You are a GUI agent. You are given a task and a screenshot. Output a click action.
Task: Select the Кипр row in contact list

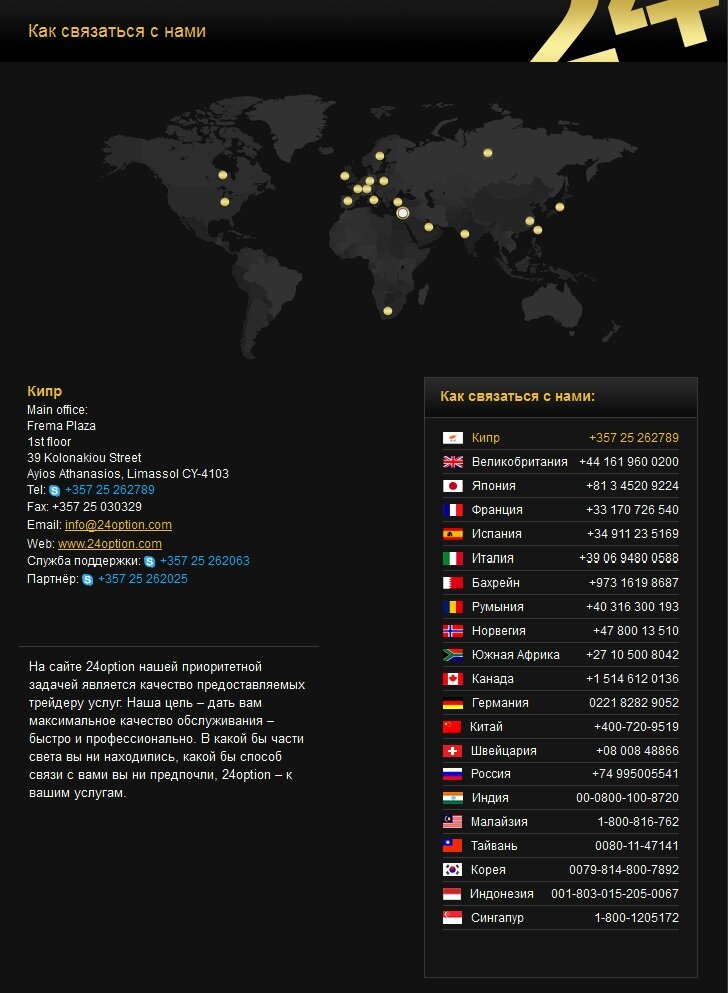[560, 438]
